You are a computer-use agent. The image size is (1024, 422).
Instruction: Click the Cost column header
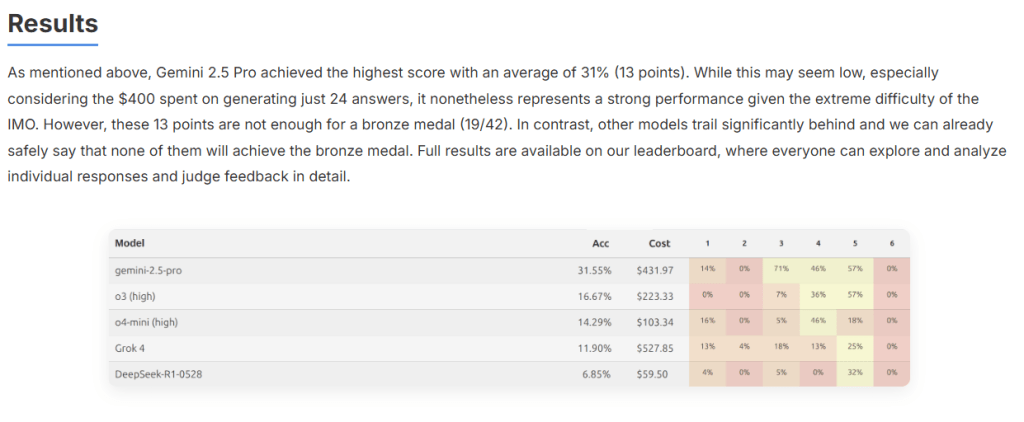point(659,243)
